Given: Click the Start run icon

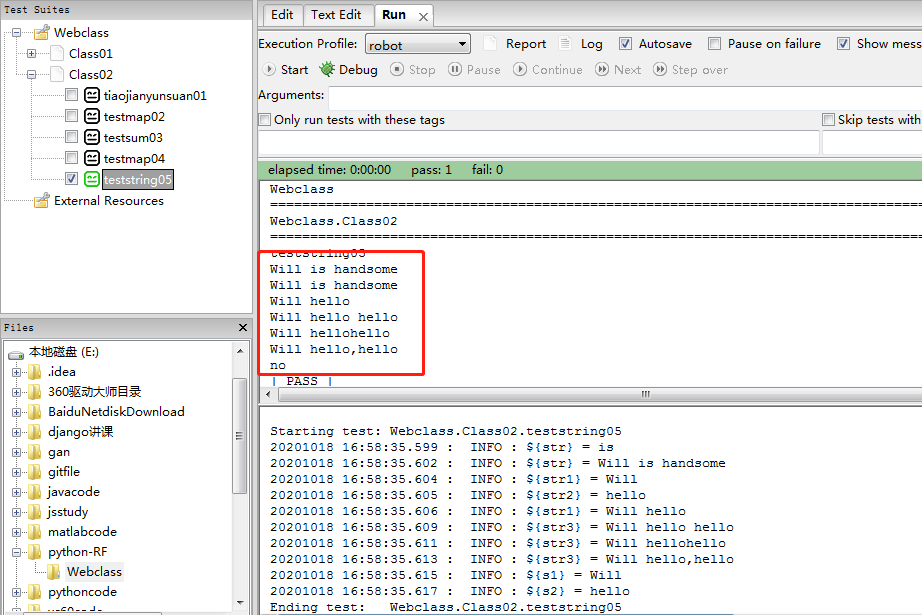Looking at the screenshot, I should point(269,69).
